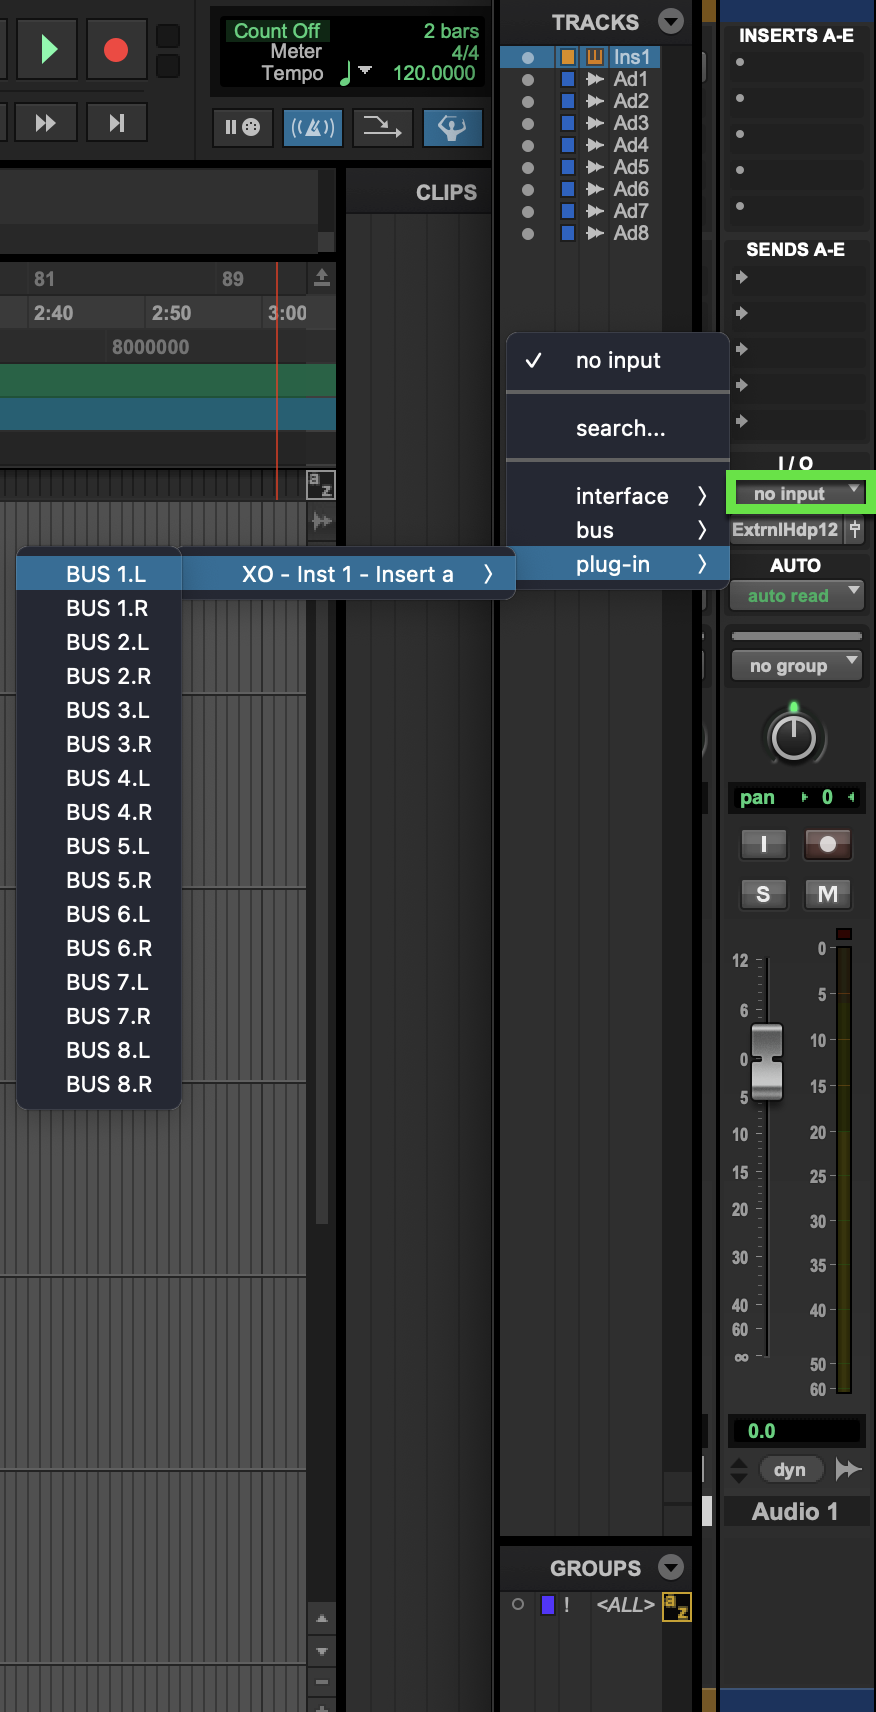
Task: Toggle the show/hide dot for Ad1 track
Action: (x=528, y=79)
